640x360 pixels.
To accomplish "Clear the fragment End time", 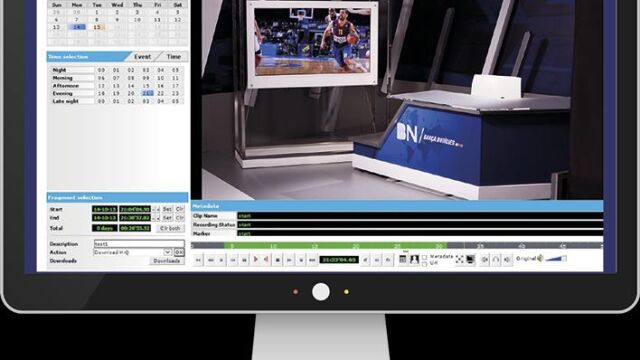I will click(x=180, y=218).
